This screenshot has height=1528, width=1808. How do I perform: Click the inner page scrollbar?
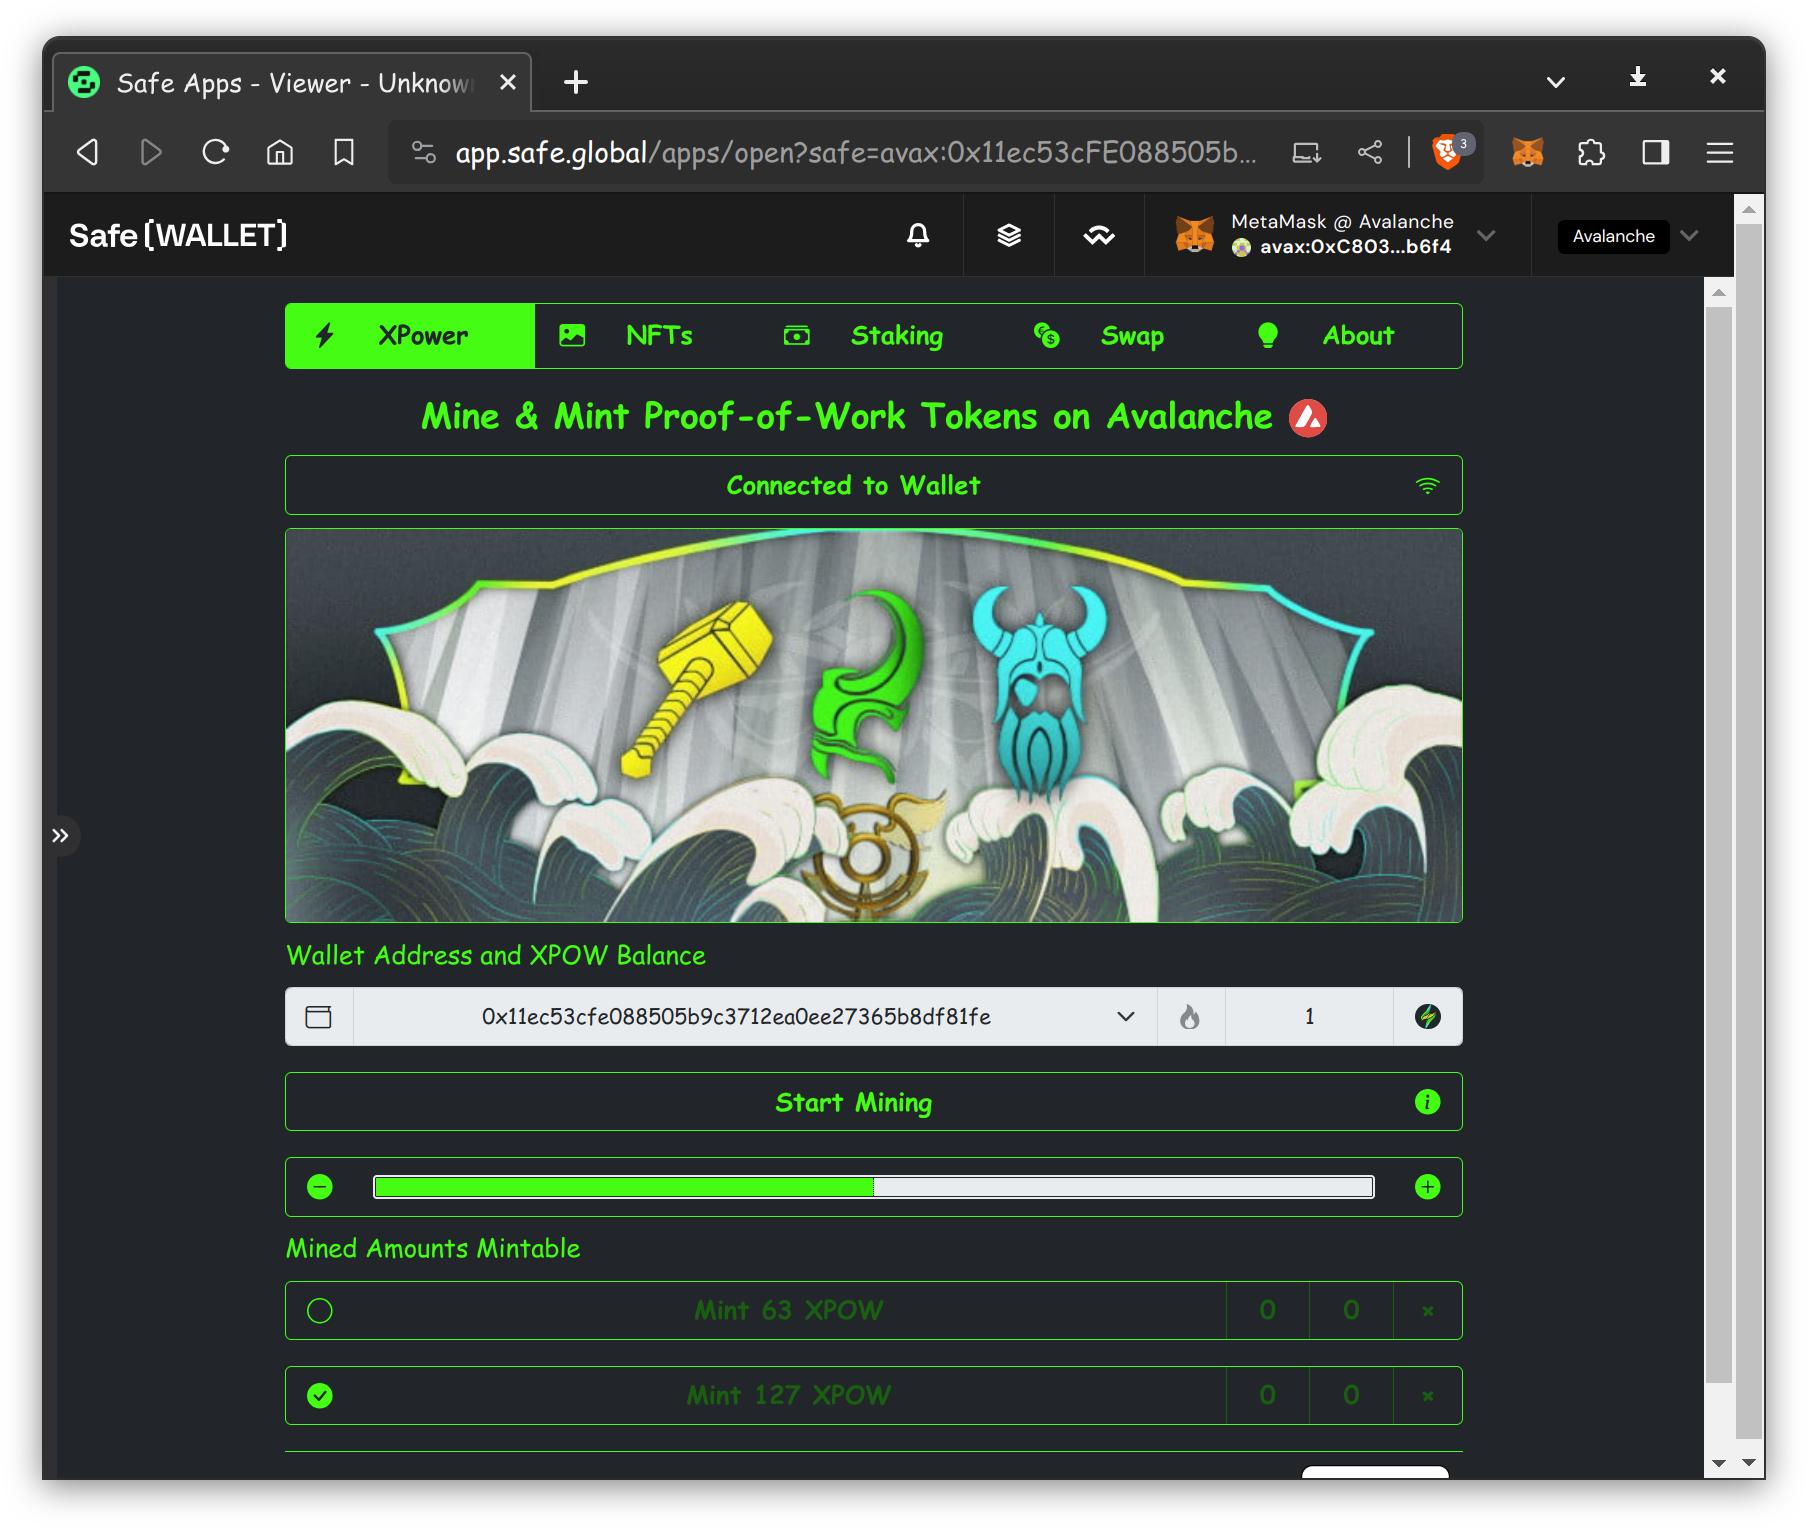click(1718, 845)
